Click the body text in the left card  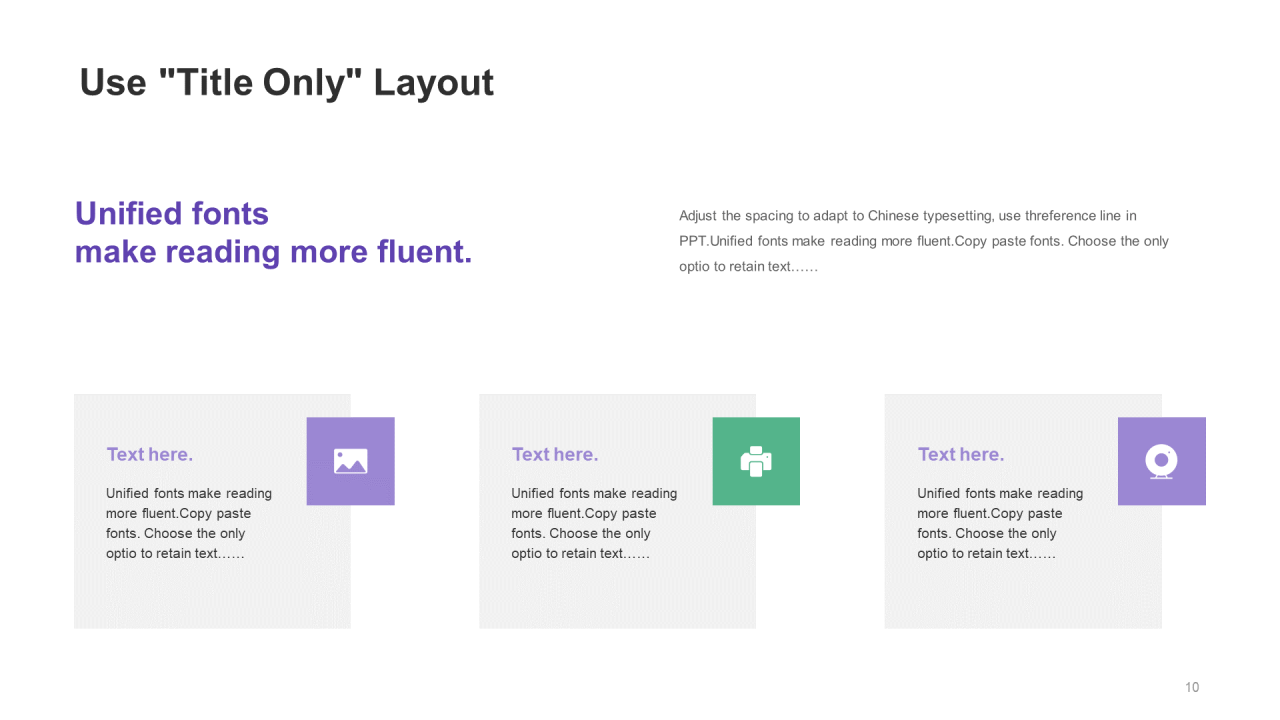188,523
